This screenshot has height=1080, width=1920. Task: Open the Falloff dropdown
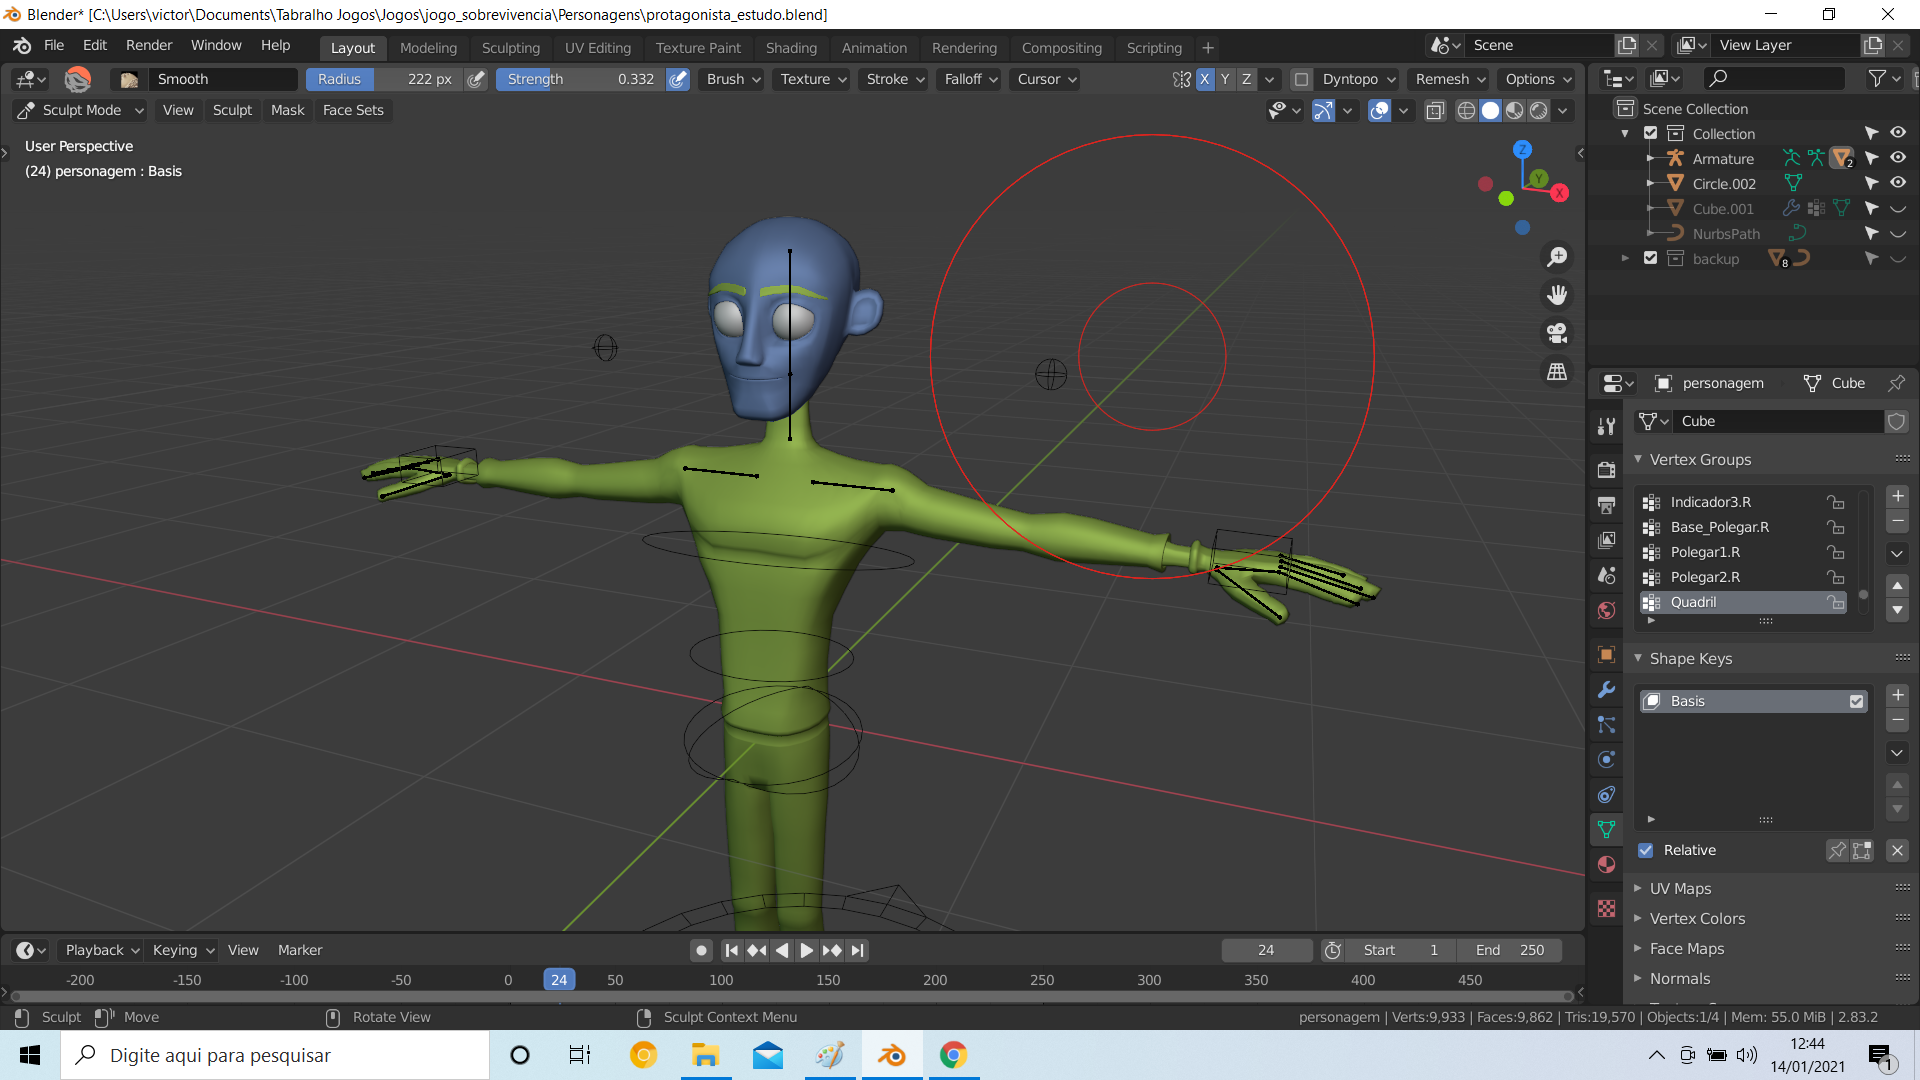[x=971, y=79]
